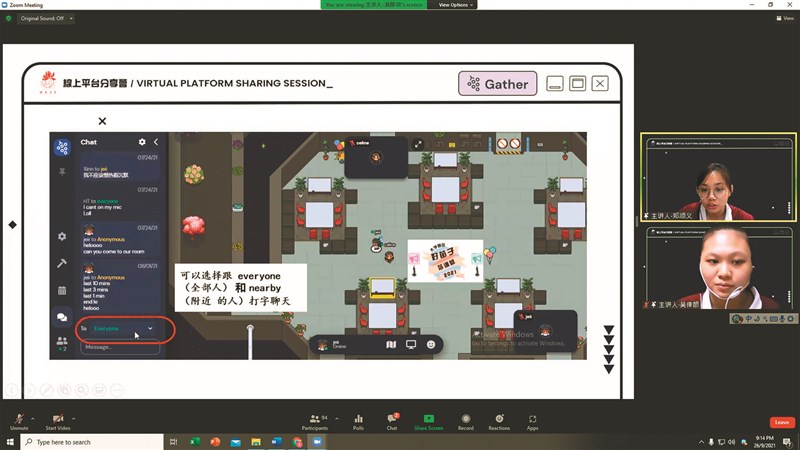This screenshot has height=450, width=800.
Task: Open video options caret beside Start Video
Action: (x=73, y=418)
